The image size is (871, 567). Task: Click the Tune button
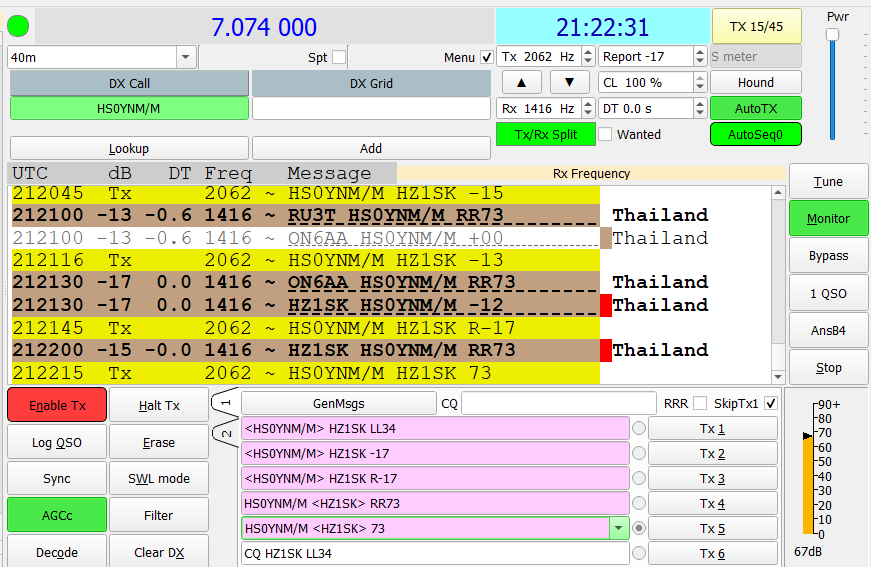828,182
